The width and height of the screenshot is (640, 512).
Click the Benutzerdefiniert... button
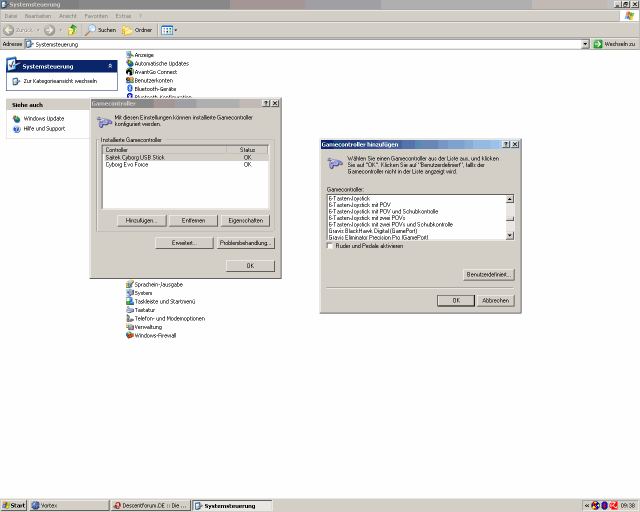coord(489,274)
